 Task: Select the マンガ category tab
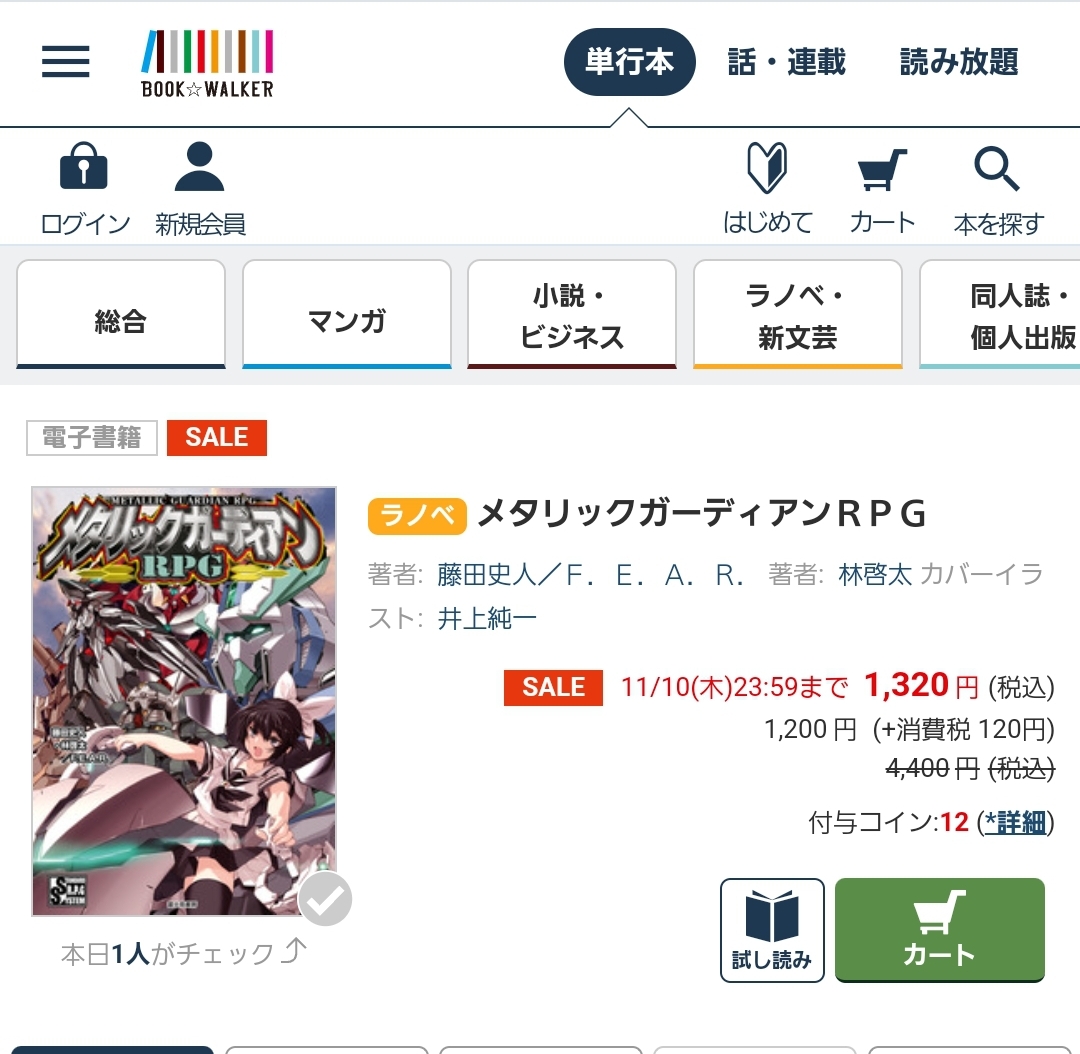pos(346,314)
